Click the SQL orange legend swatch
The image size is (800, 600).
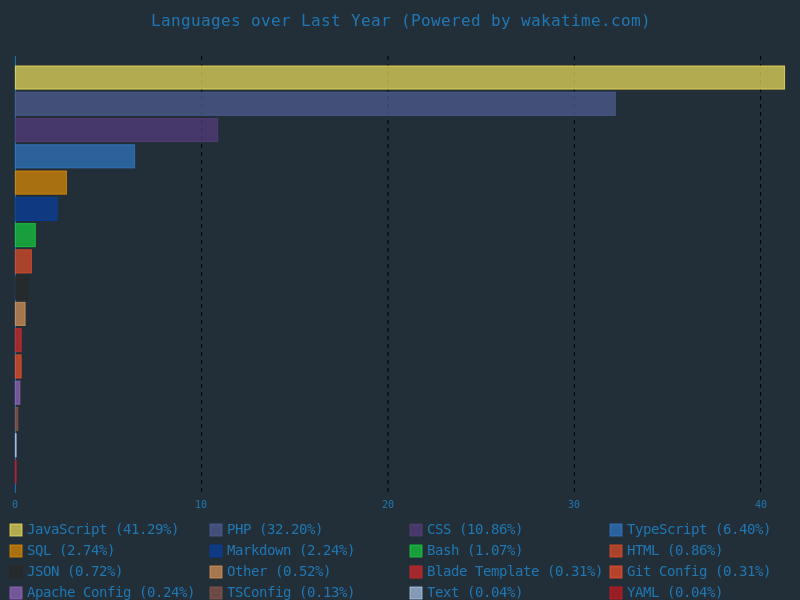coord(16,551)
